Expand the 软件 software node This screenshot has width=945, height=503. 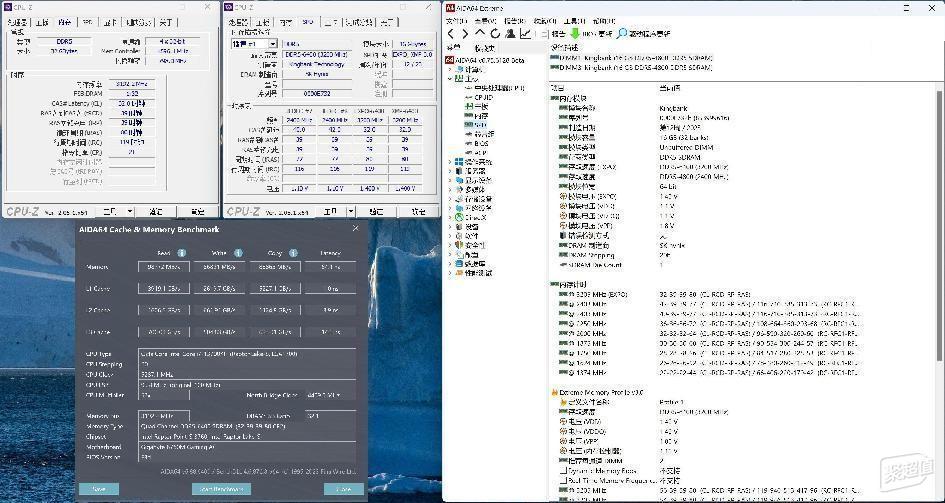click(x=450, y=236)
